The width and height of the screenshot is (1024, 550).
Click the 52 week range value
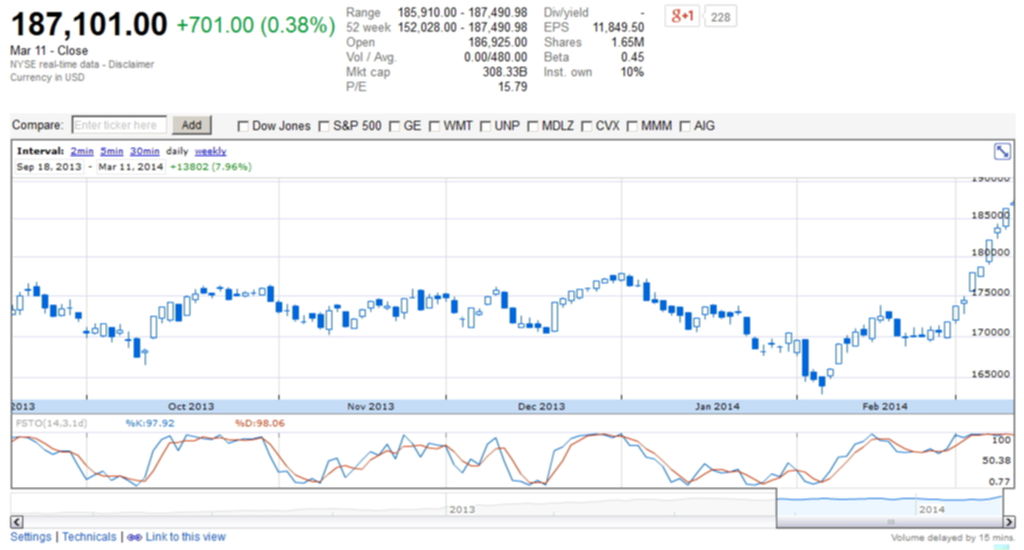[462, 27]
